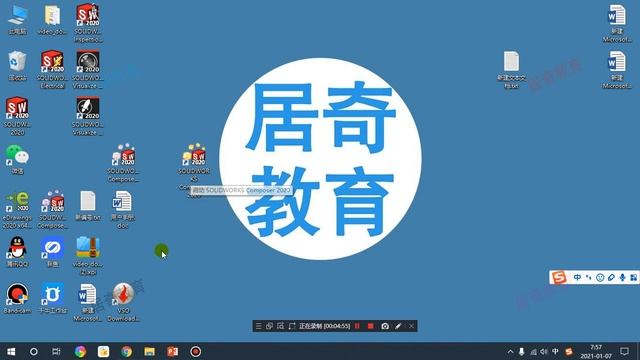Activate the recorder pencil drawing tool
The height and width of the screenshot is (360, 640).
point(398,326)
